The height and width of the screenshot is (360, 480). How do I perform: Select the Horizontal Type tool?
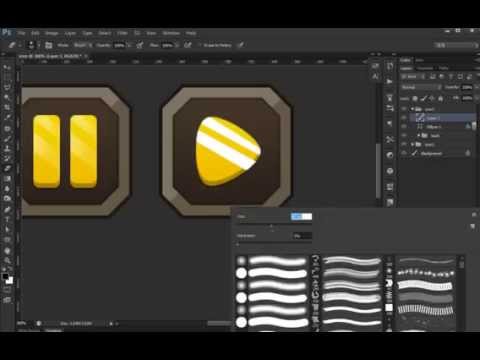click(7, 219)
